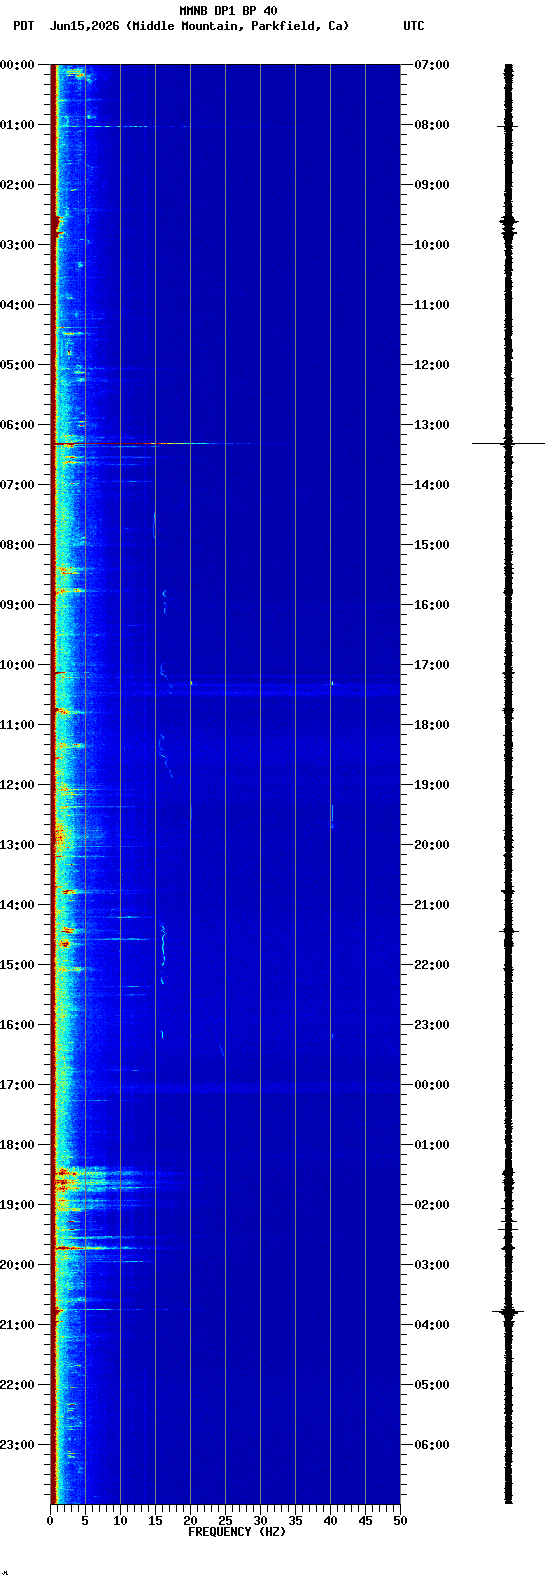This screenshot has width=552, height=1584.
Task: Click the frequency axis tick label 45
Action: coord(365,1521)
